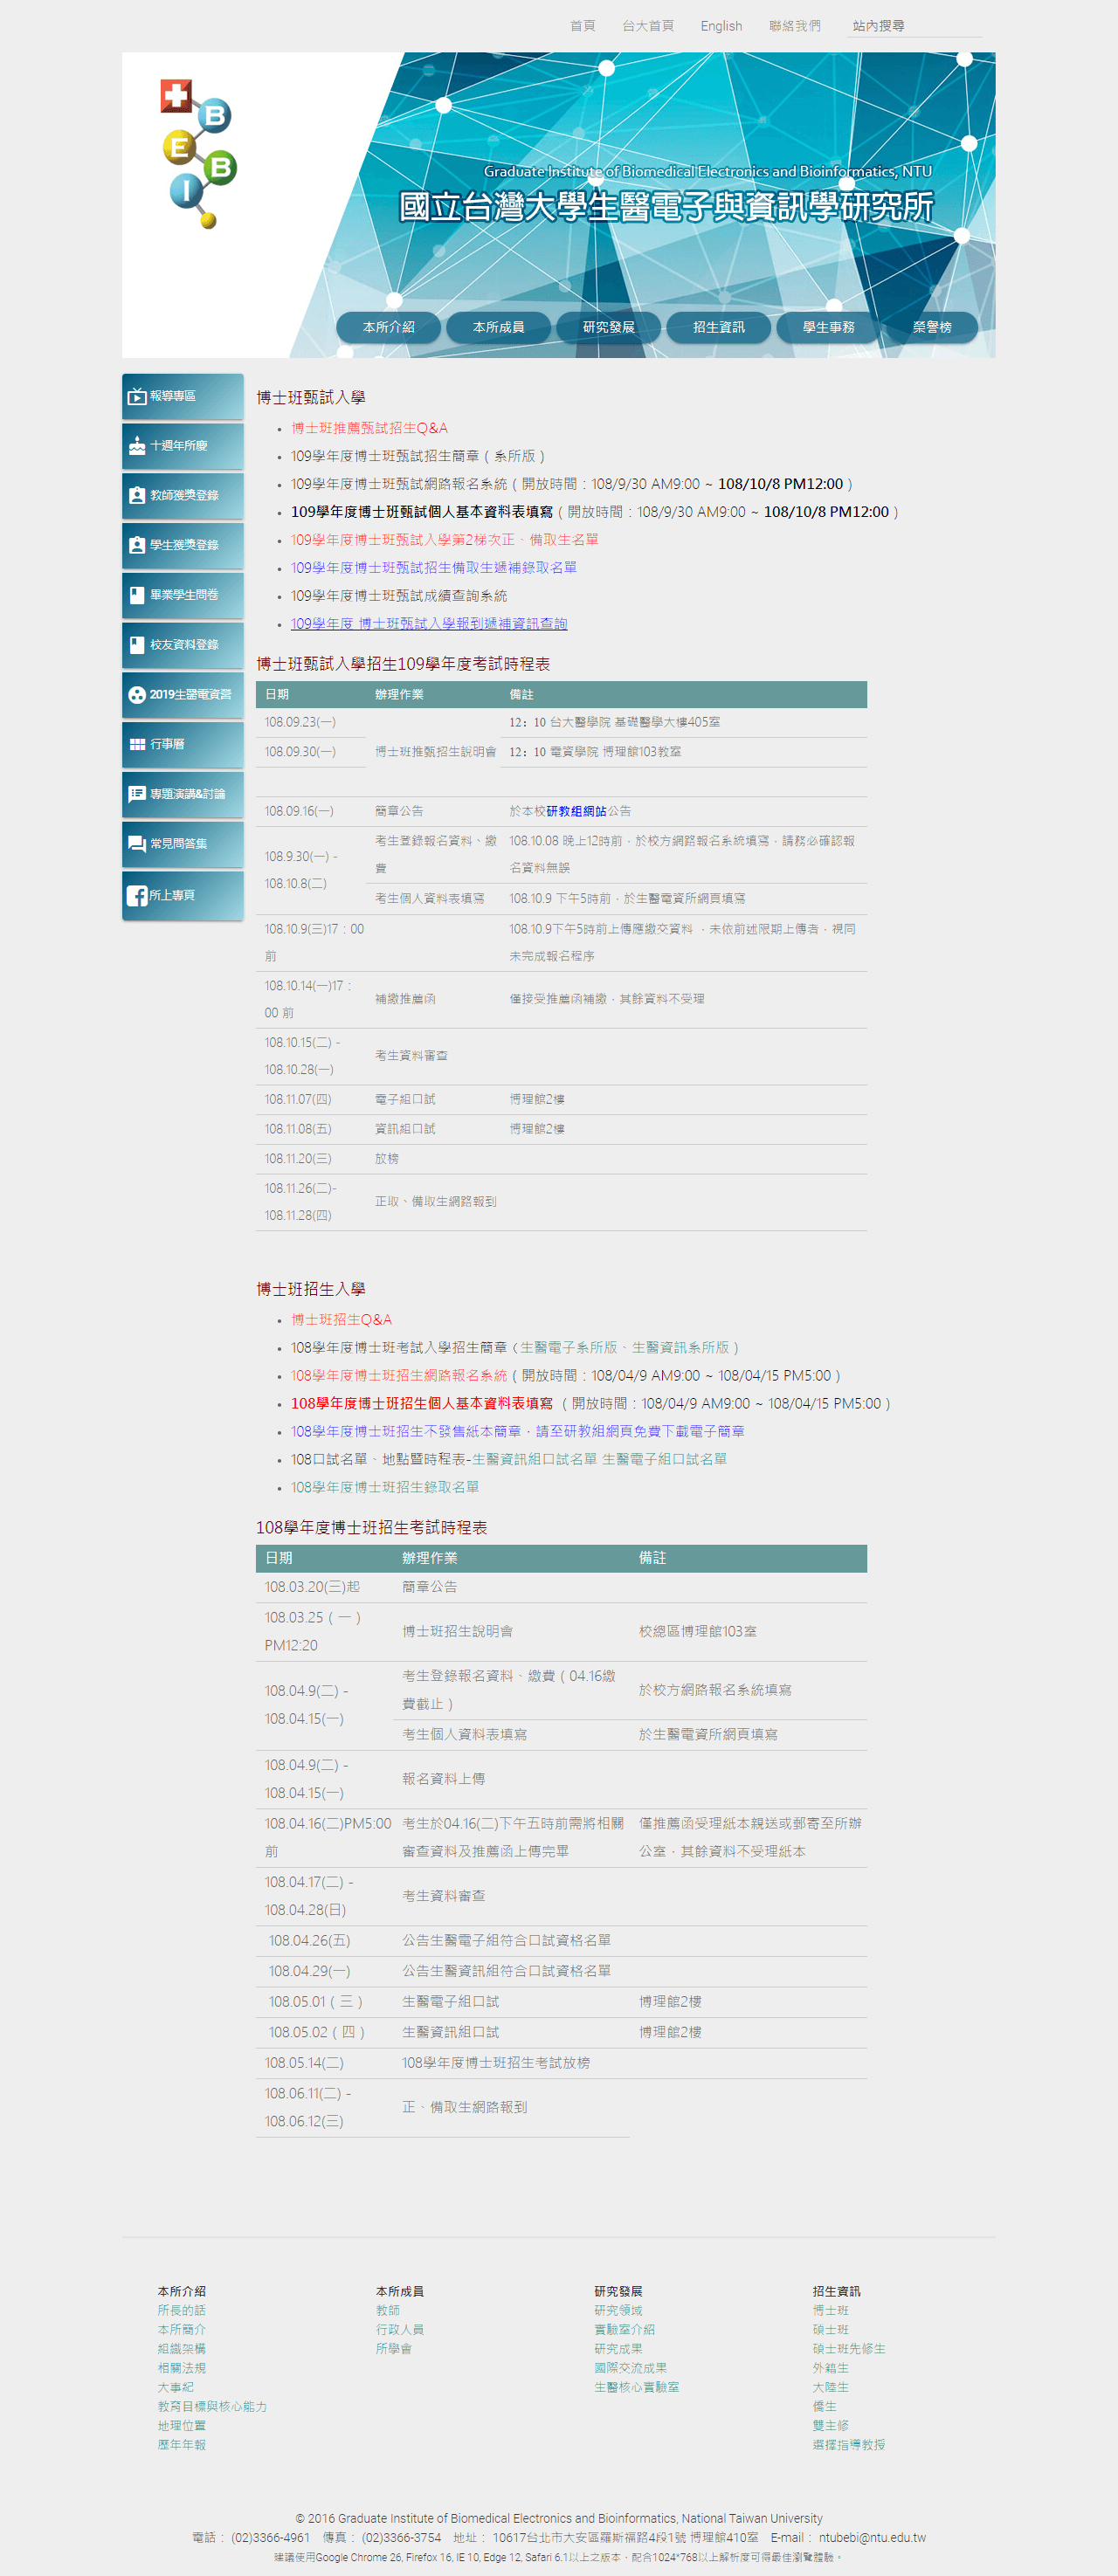Viewport: 1118px width, 2576px height.
Task: Open 博士班推薦甄試招生Q&A link
Action: (369, 428)
